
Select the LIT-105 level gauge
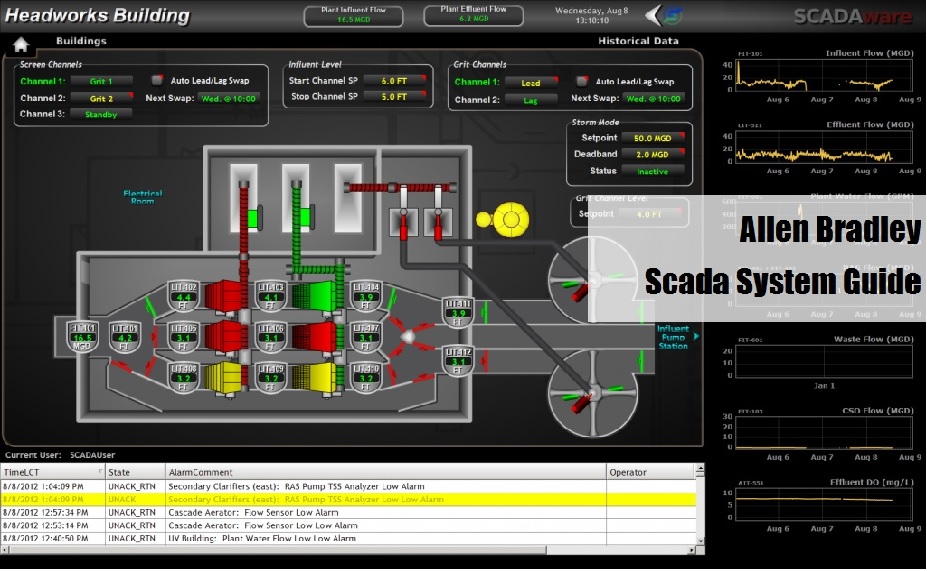183,337
